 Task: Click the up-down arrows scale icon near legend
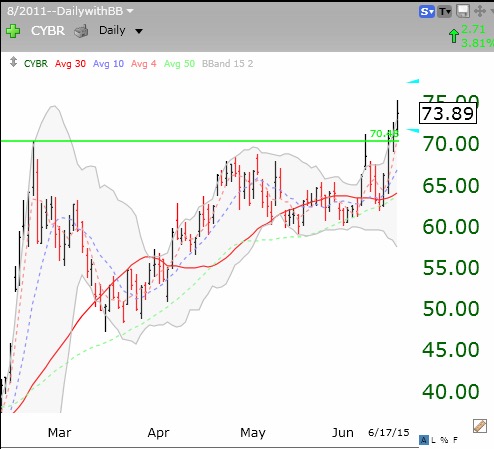(13, 62)
